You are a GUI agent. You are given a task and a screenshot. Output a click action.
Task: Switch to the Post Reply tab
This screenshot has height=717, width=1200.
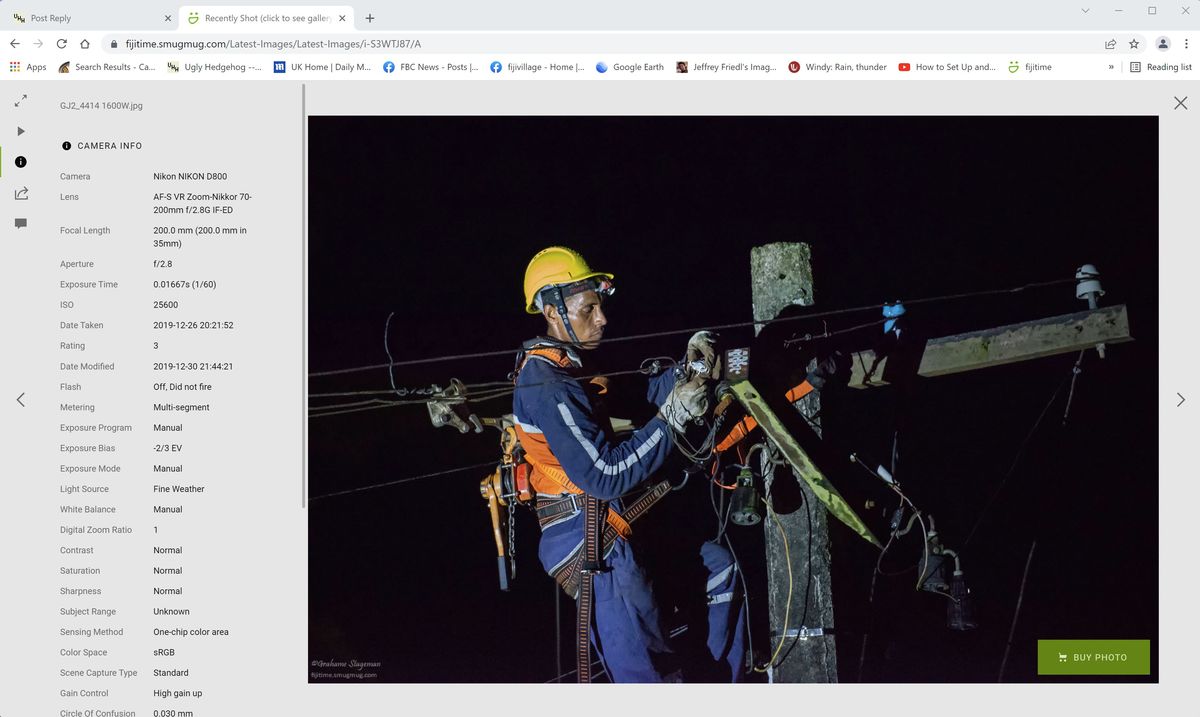[92, 18]
